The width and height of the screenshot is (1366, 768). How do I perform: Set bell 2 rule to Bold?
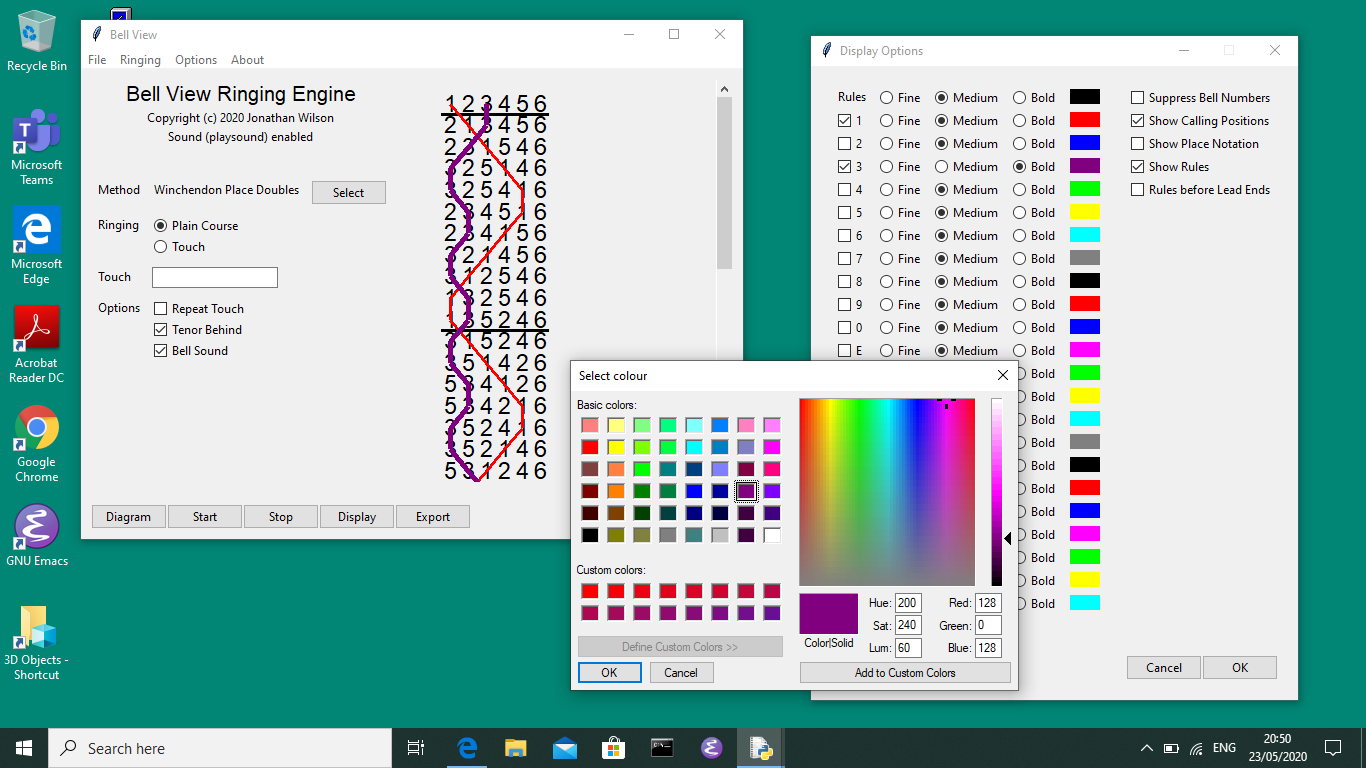click(x=1020, y=144)
